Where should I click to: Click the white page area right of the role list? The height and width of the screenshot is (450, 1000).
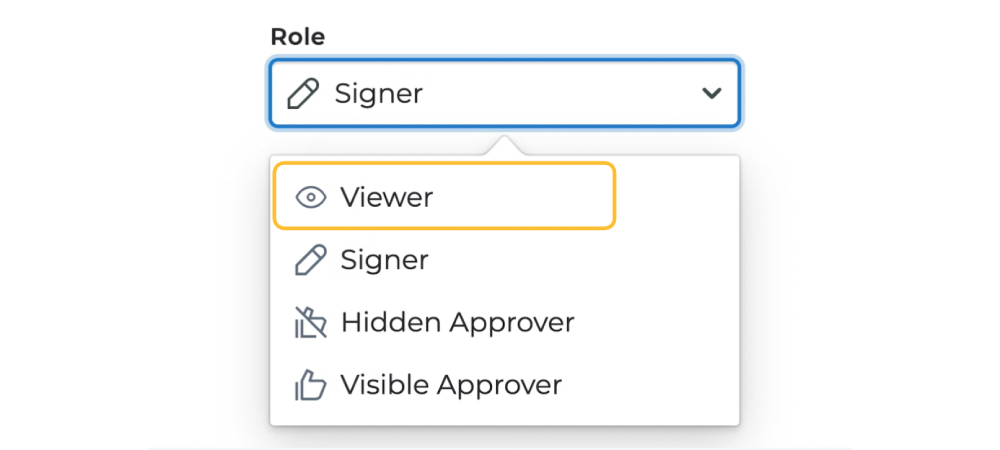tap(795, 290)
